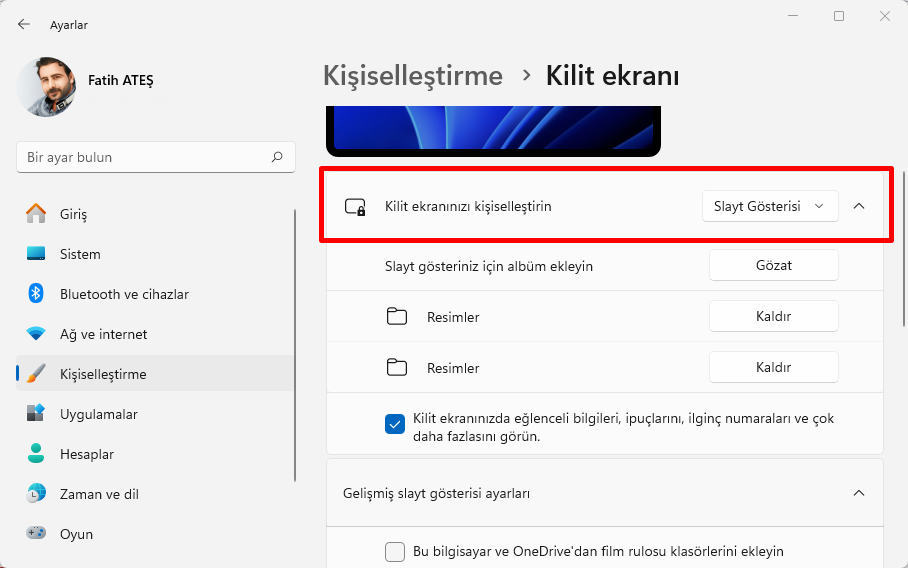Open Hesaplar settings page
908x568 pixels.
point(155,453)
